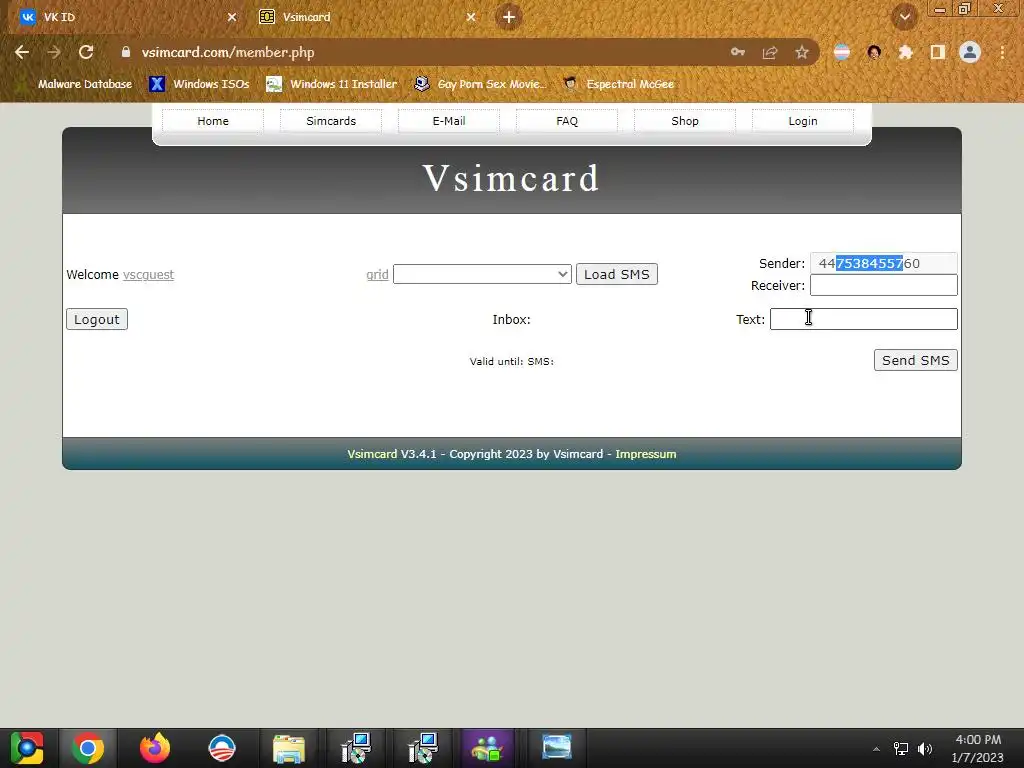Open the Espectral McGee bookmark
The width and height of the screenshot is (1024, 768).
tap(618, 84)
